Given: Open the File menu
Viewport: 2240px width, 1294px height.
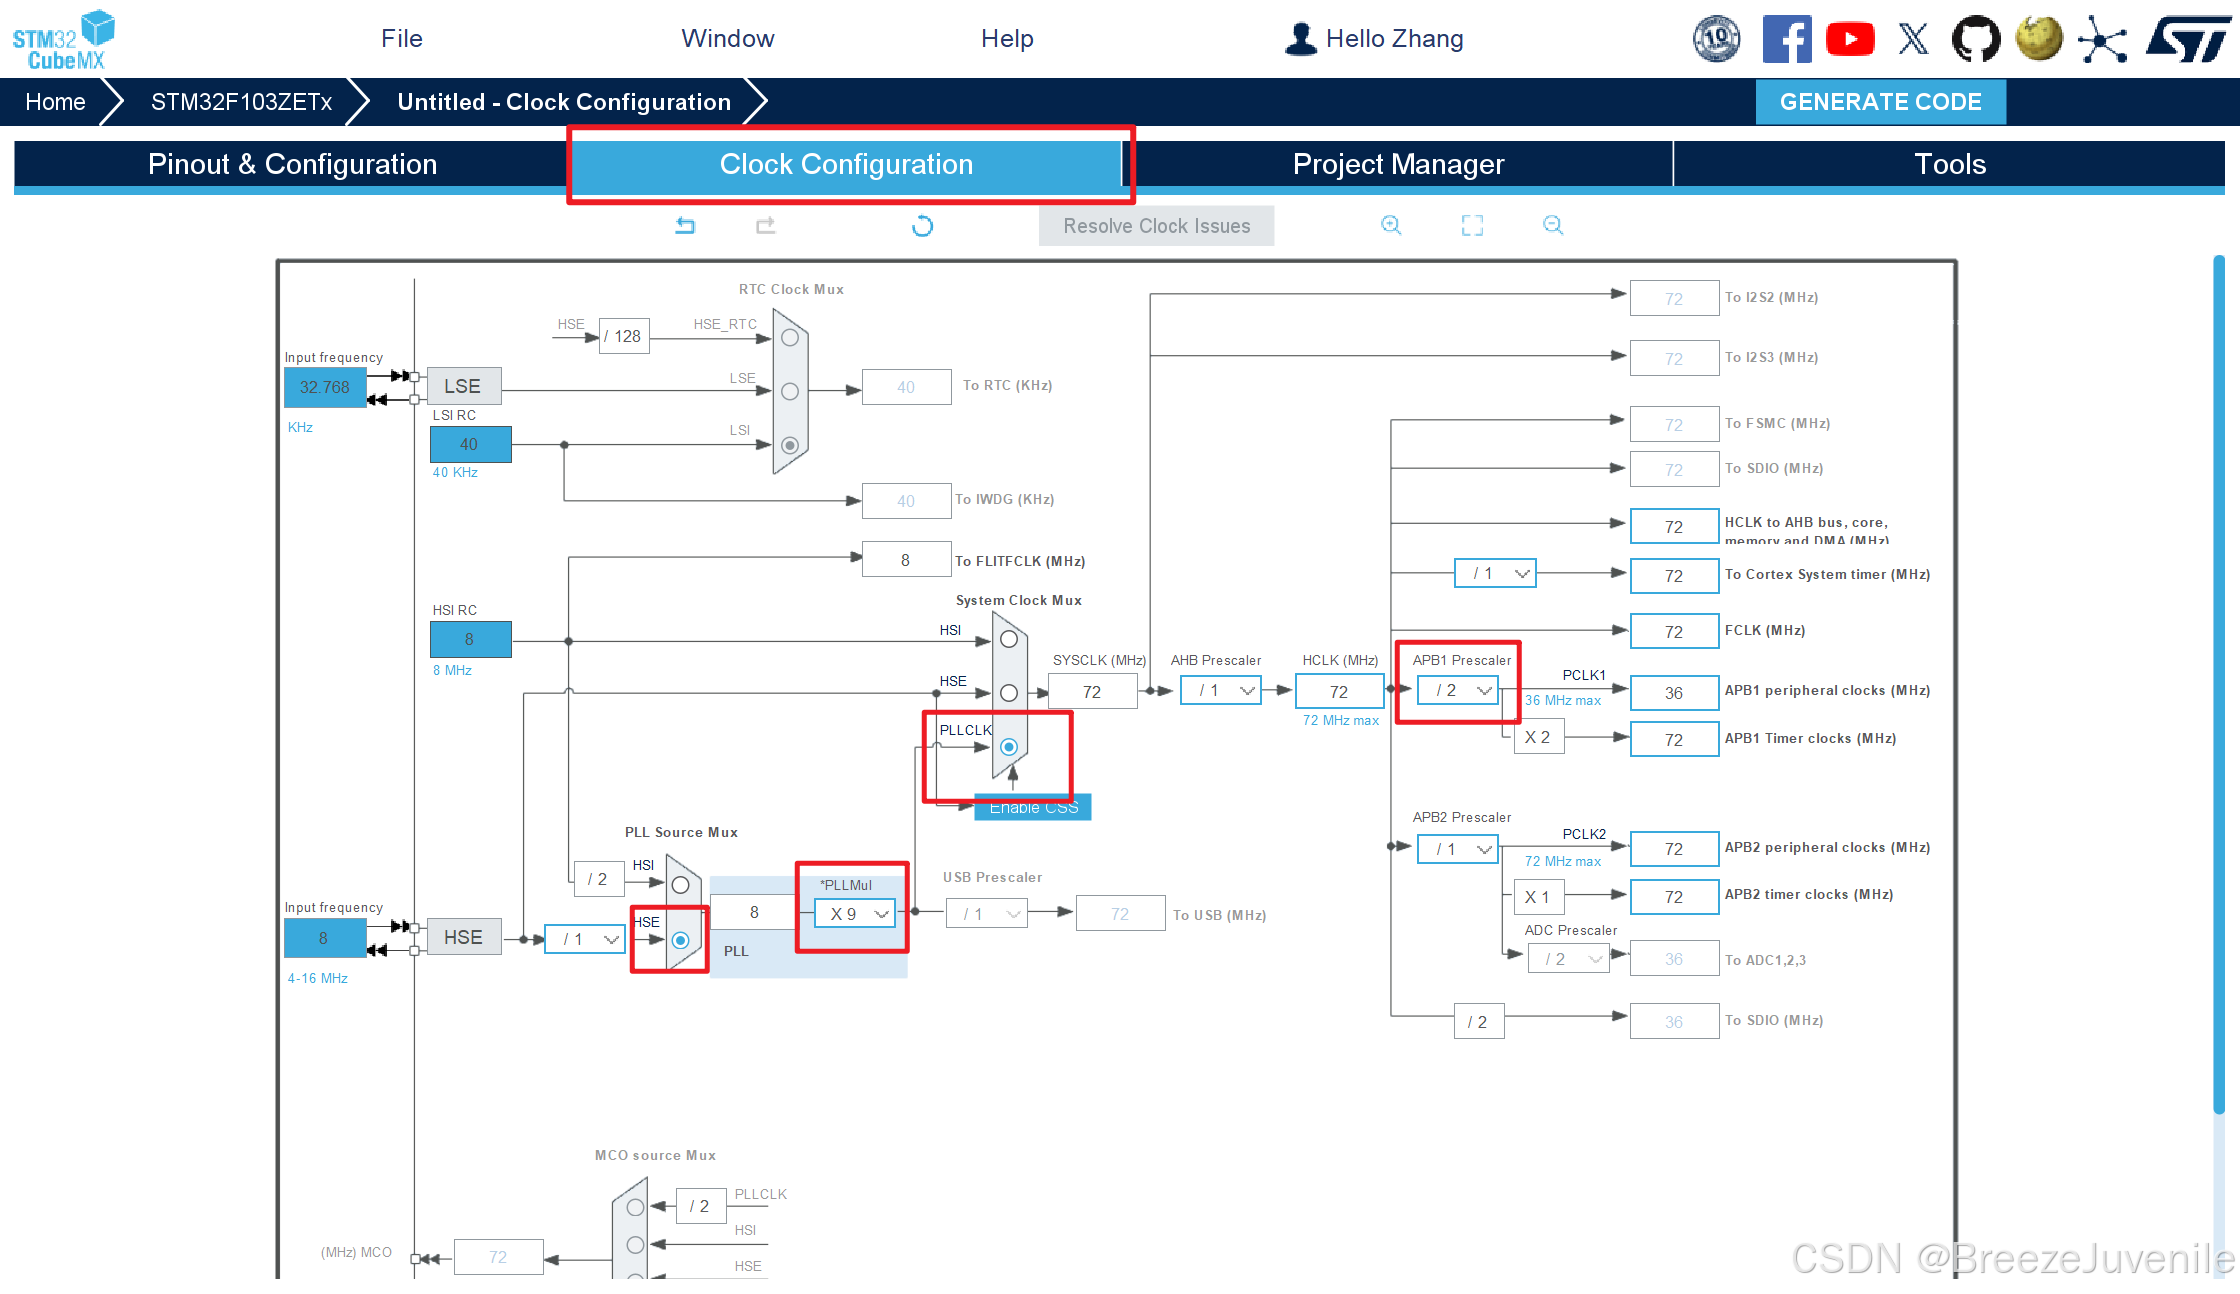Looking at the screenshot, I should point(402,39).
